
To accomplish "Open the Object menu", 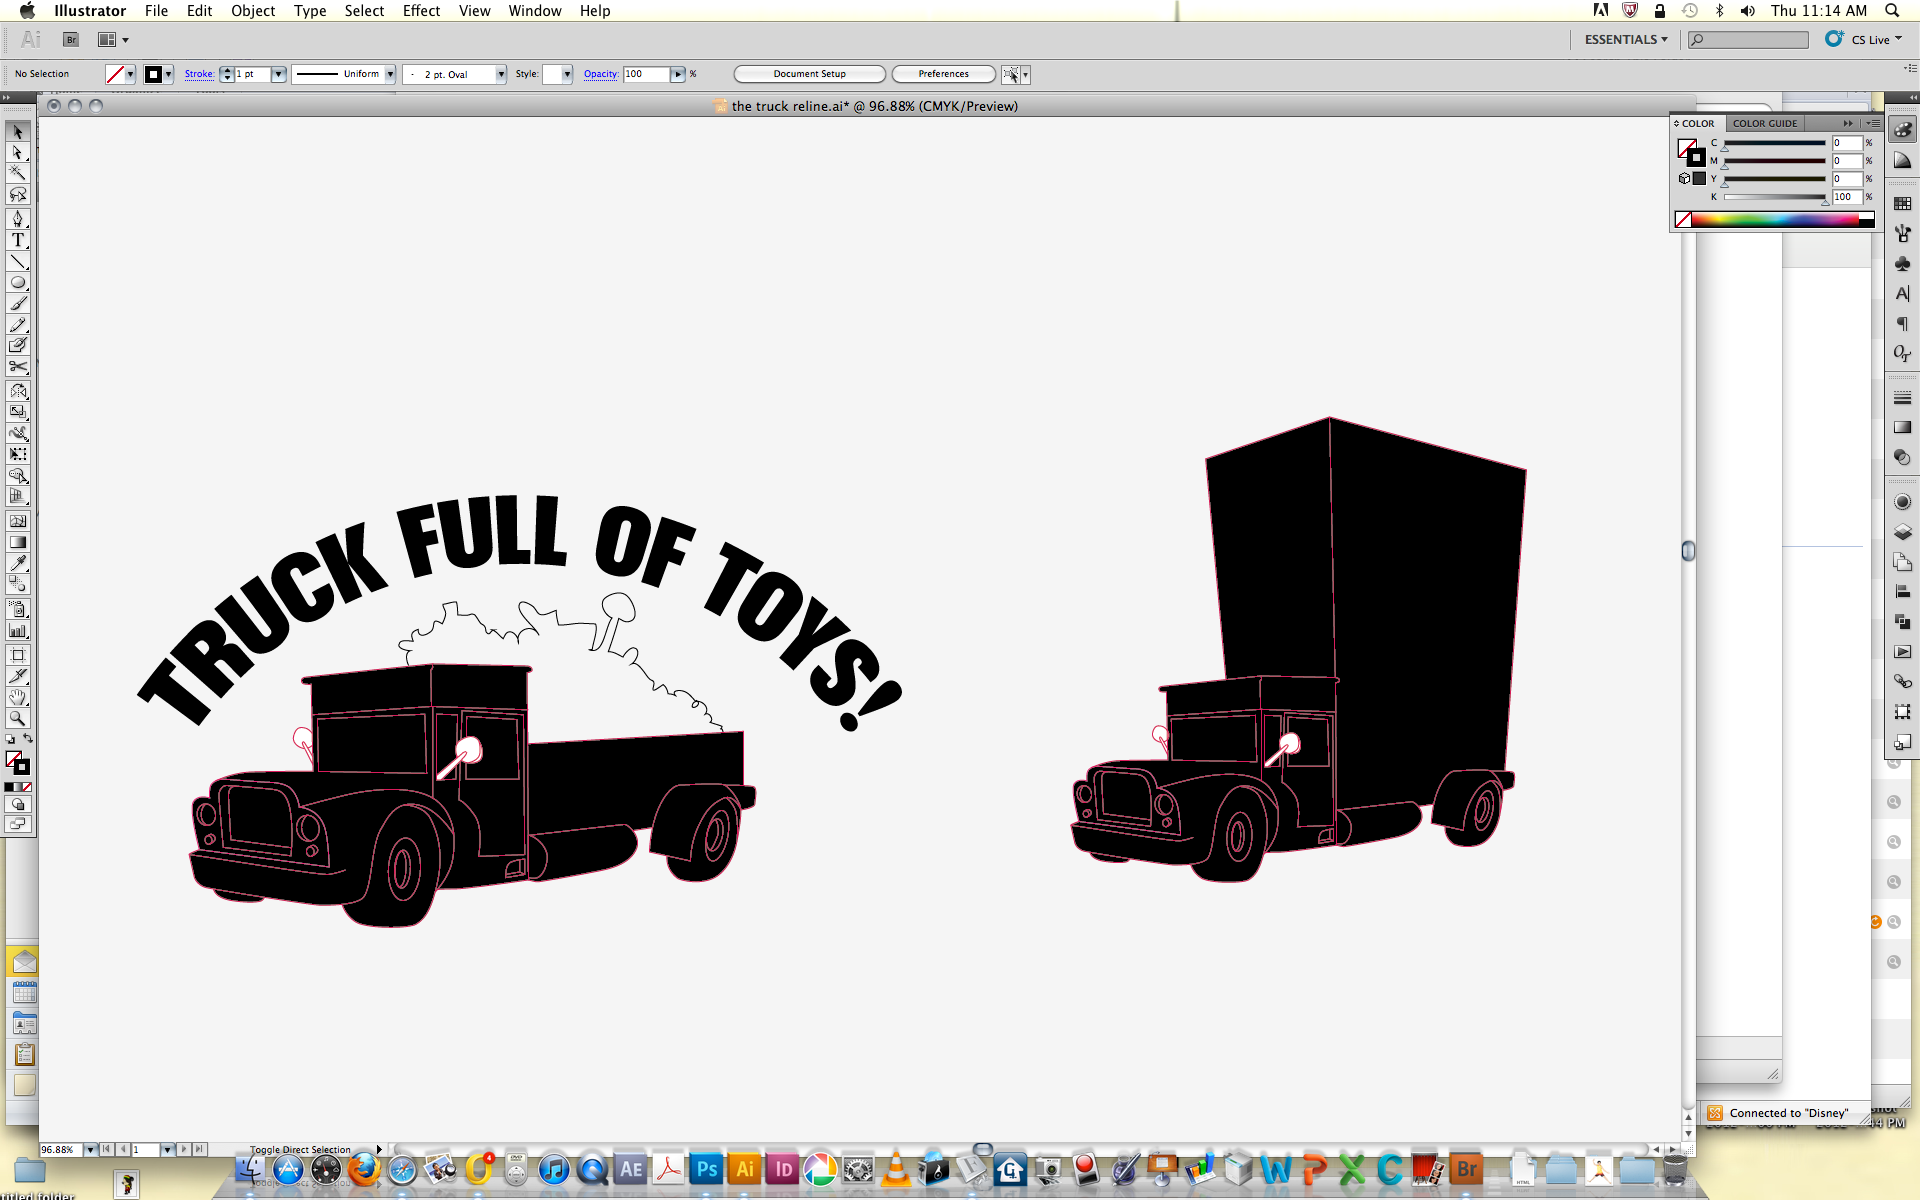I will pos(253,11).
